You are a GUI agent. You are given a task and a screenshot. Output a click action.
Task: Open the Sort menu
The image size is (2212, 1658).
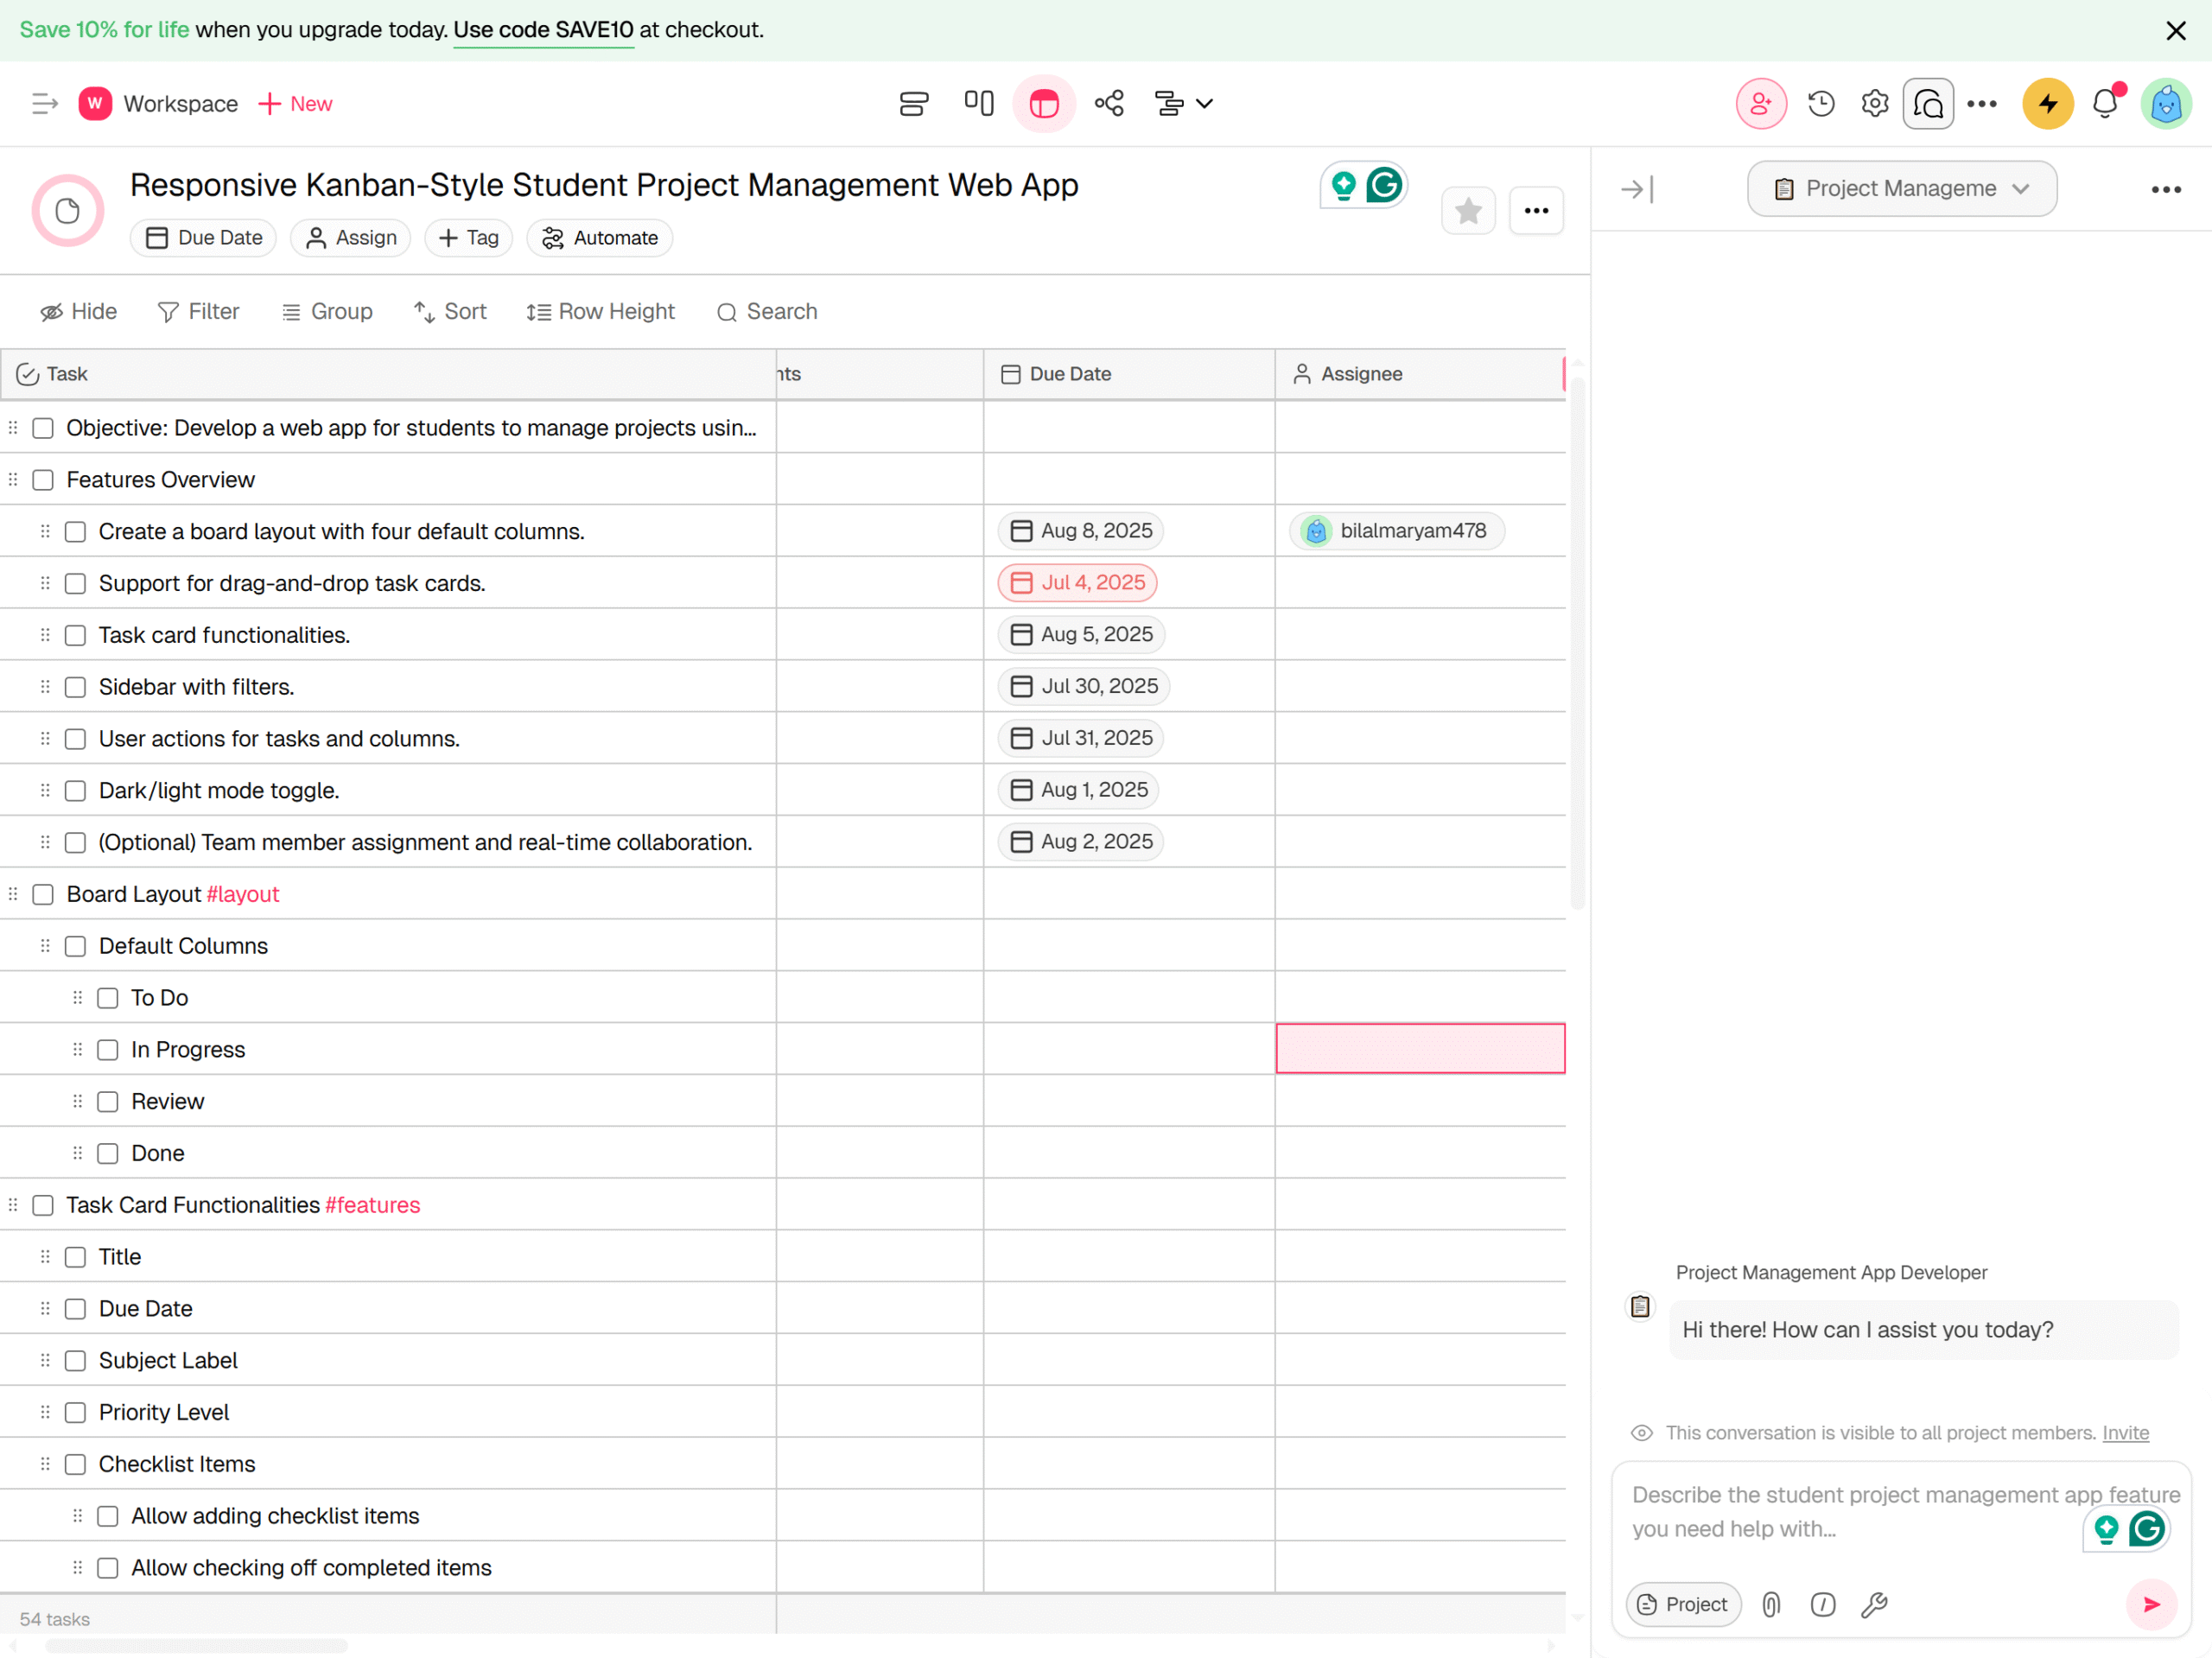tap(450, 312)
